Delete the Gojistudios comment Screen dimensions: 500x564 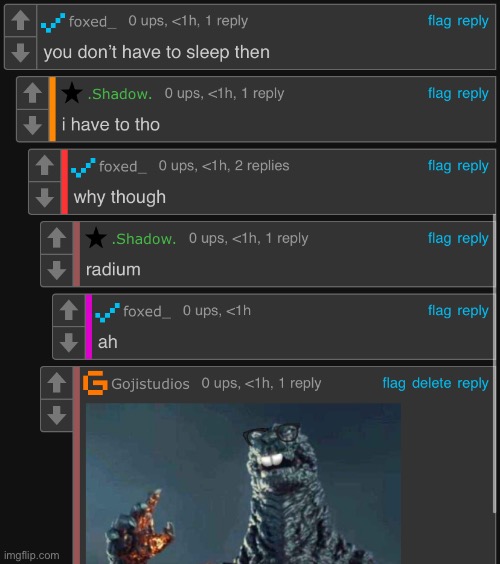pyautogui.click(x=432, y=383)
